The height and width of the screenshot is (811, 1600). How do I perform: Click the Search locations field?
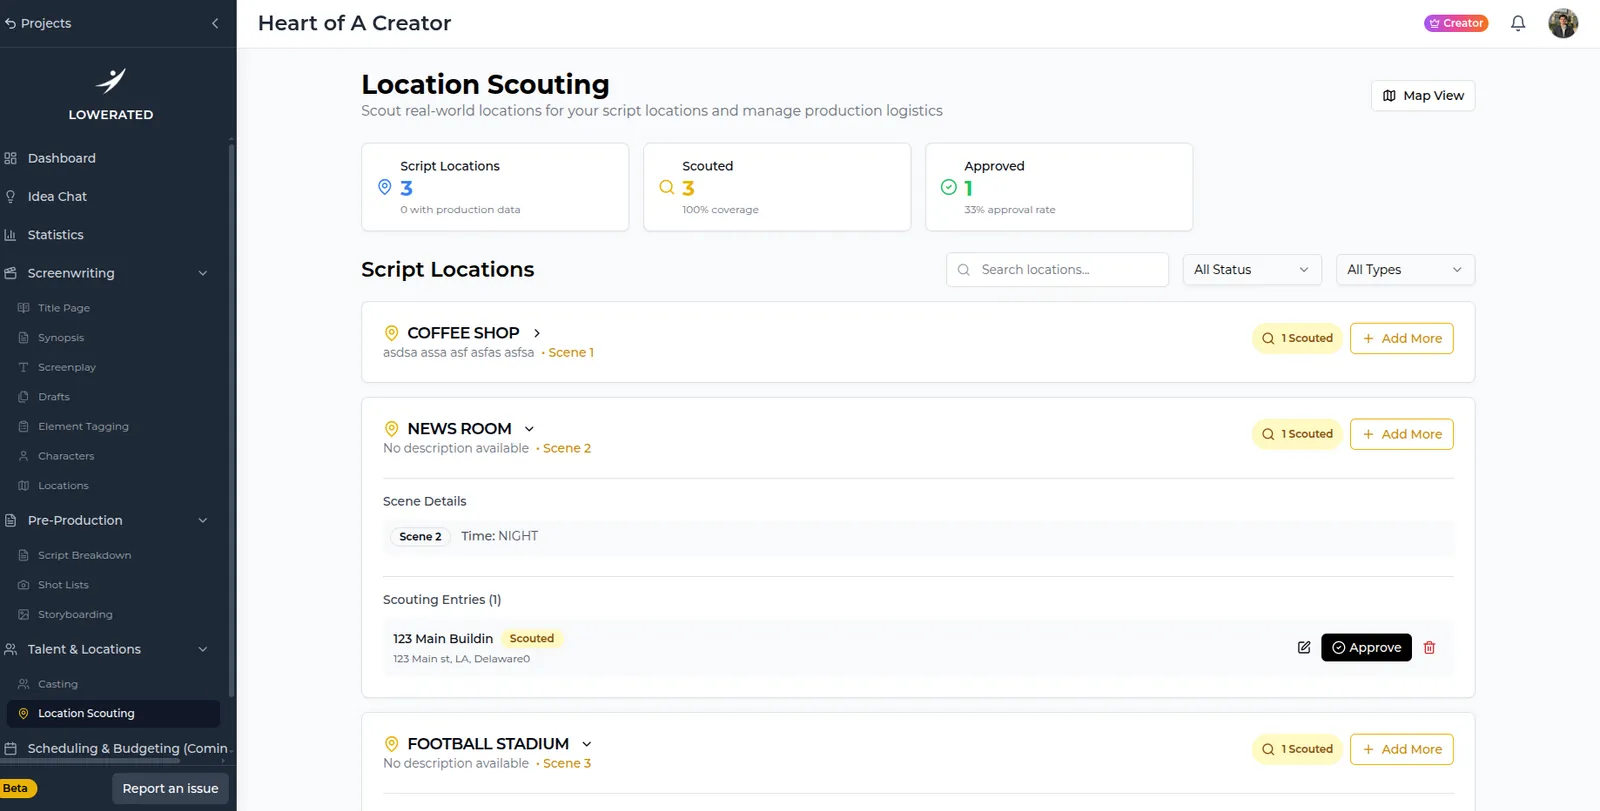(1057, 270)
